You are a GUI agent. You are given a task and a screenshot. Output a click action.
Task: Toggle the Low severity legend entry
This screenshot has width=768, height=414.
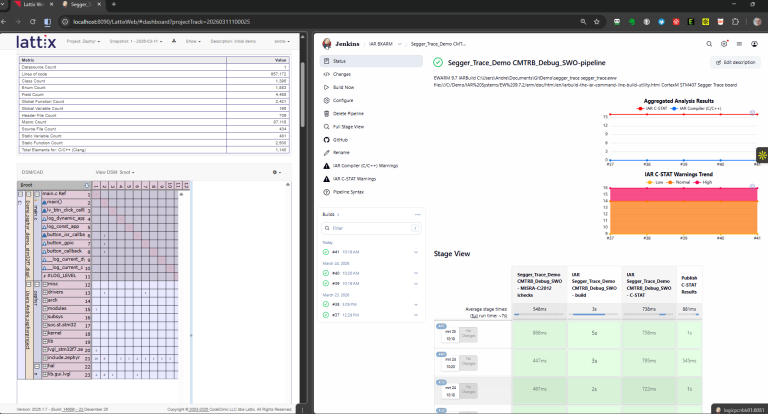click(x=660, y=182)
